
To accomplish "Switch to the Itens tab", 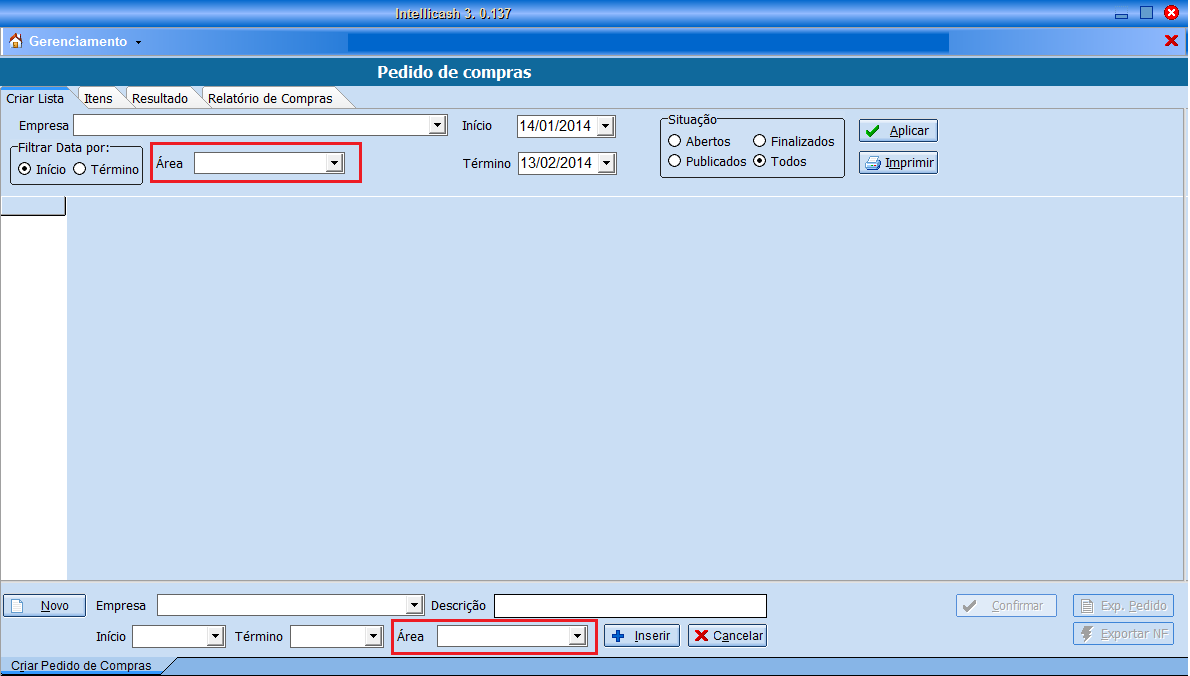I will click(x=98, y=99).
